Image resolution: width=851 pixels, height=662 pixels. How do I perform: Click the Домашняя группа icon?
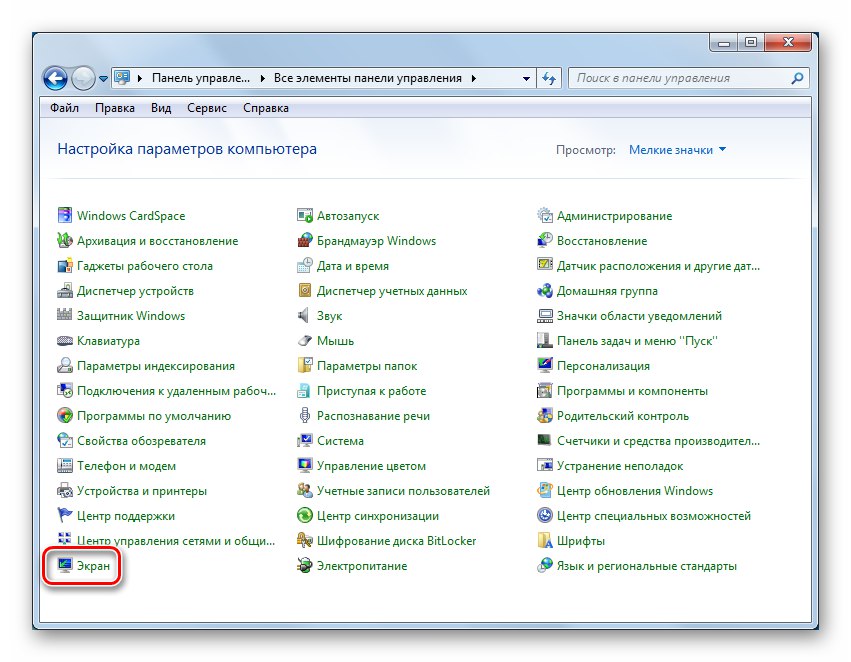click(x=544, y=290)
